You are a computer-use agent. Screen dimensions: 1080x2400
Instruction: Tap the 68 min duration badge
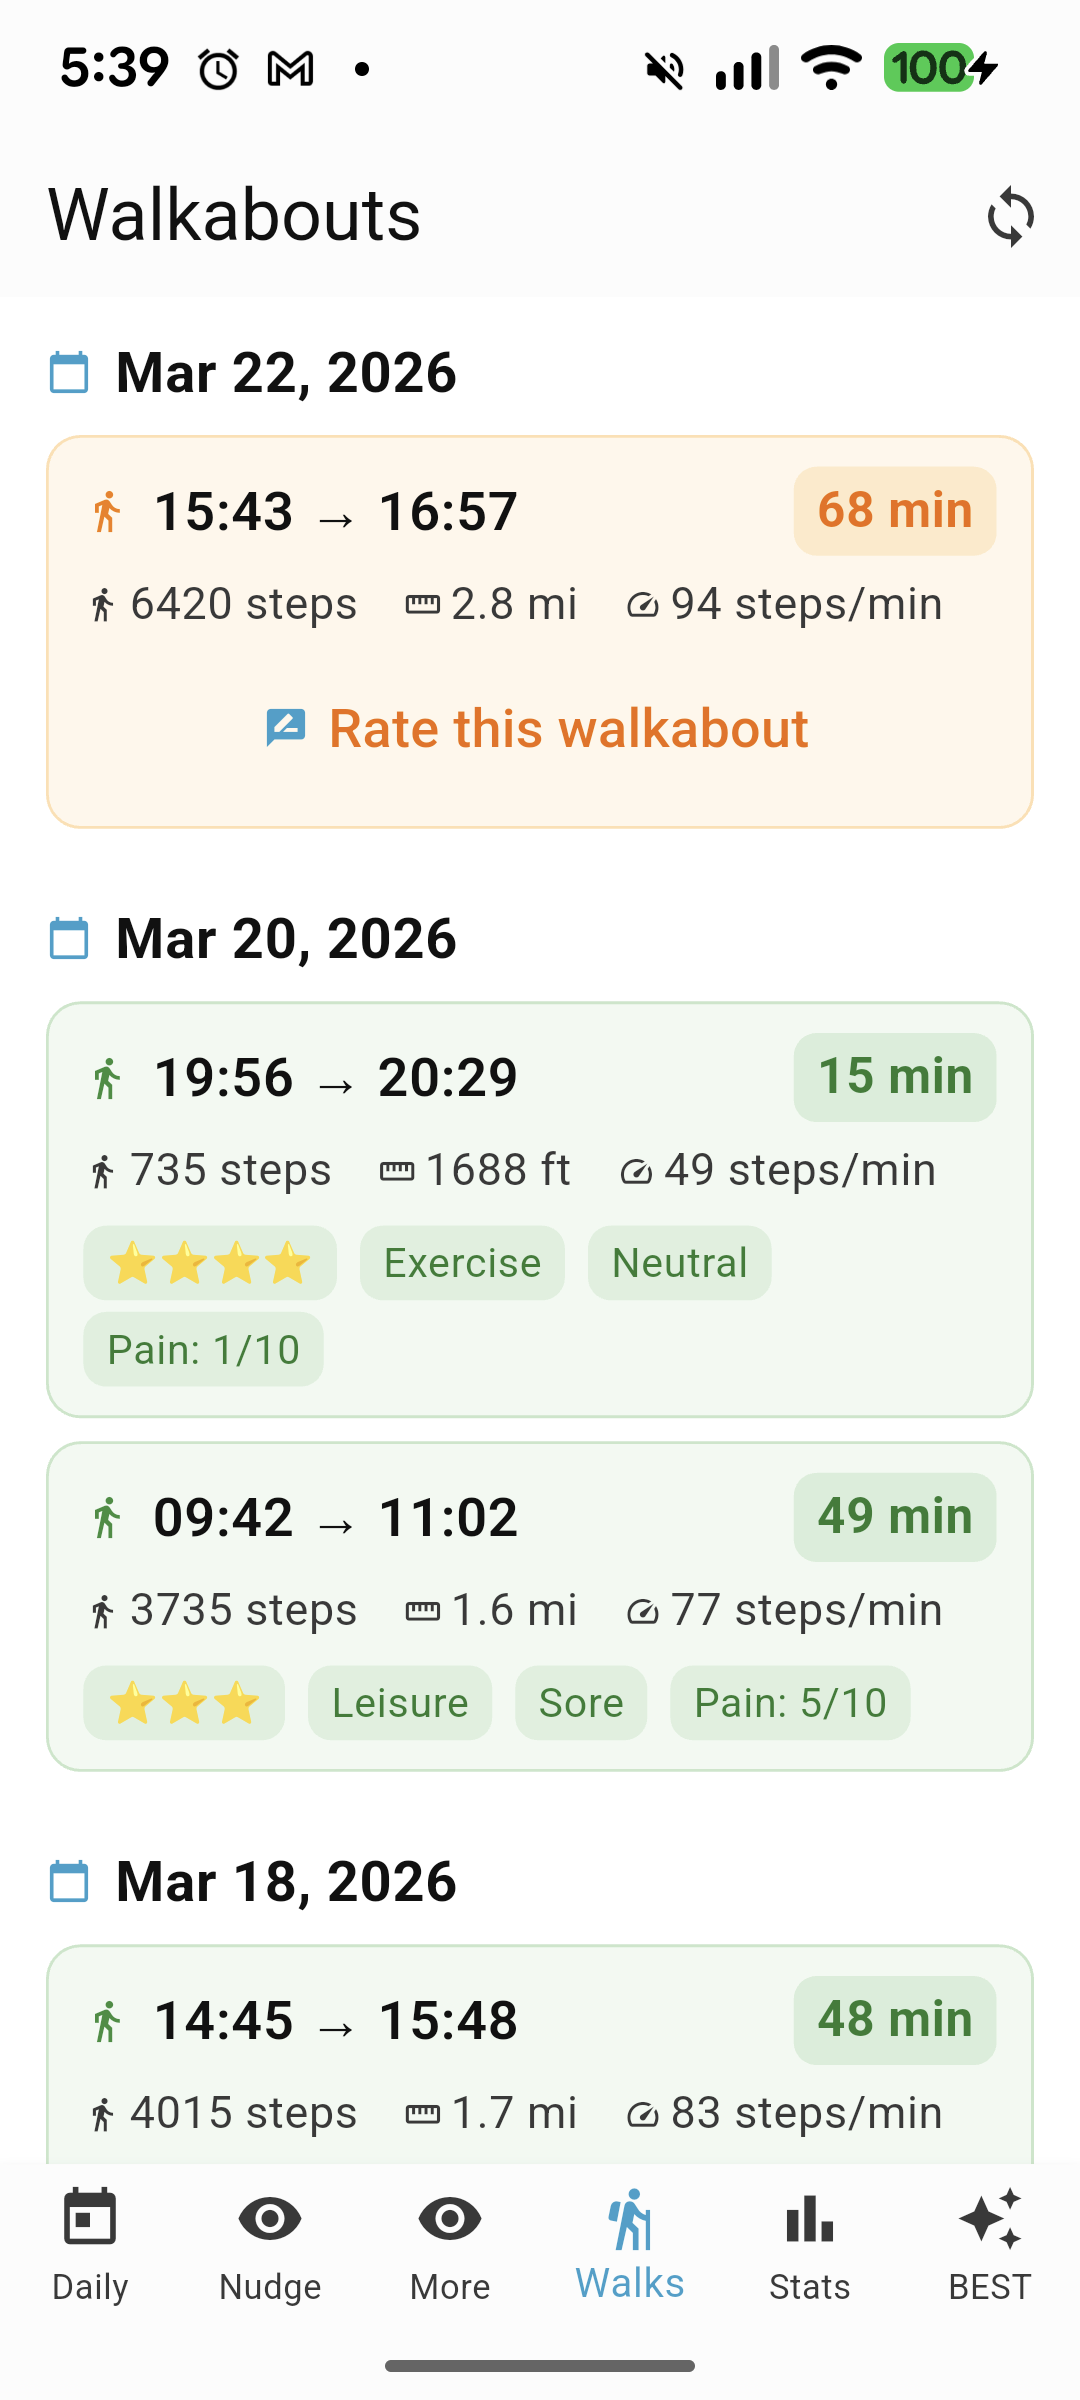pyautogui.click(x=893, y=511)
